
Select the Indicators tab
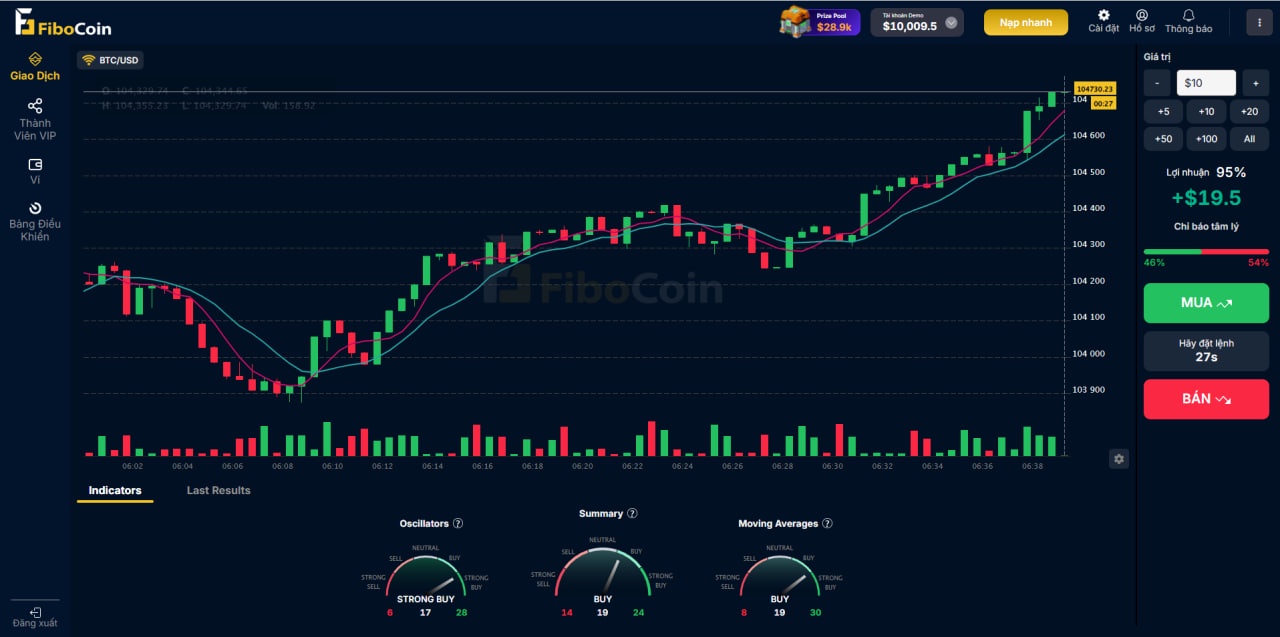point(115,491)
